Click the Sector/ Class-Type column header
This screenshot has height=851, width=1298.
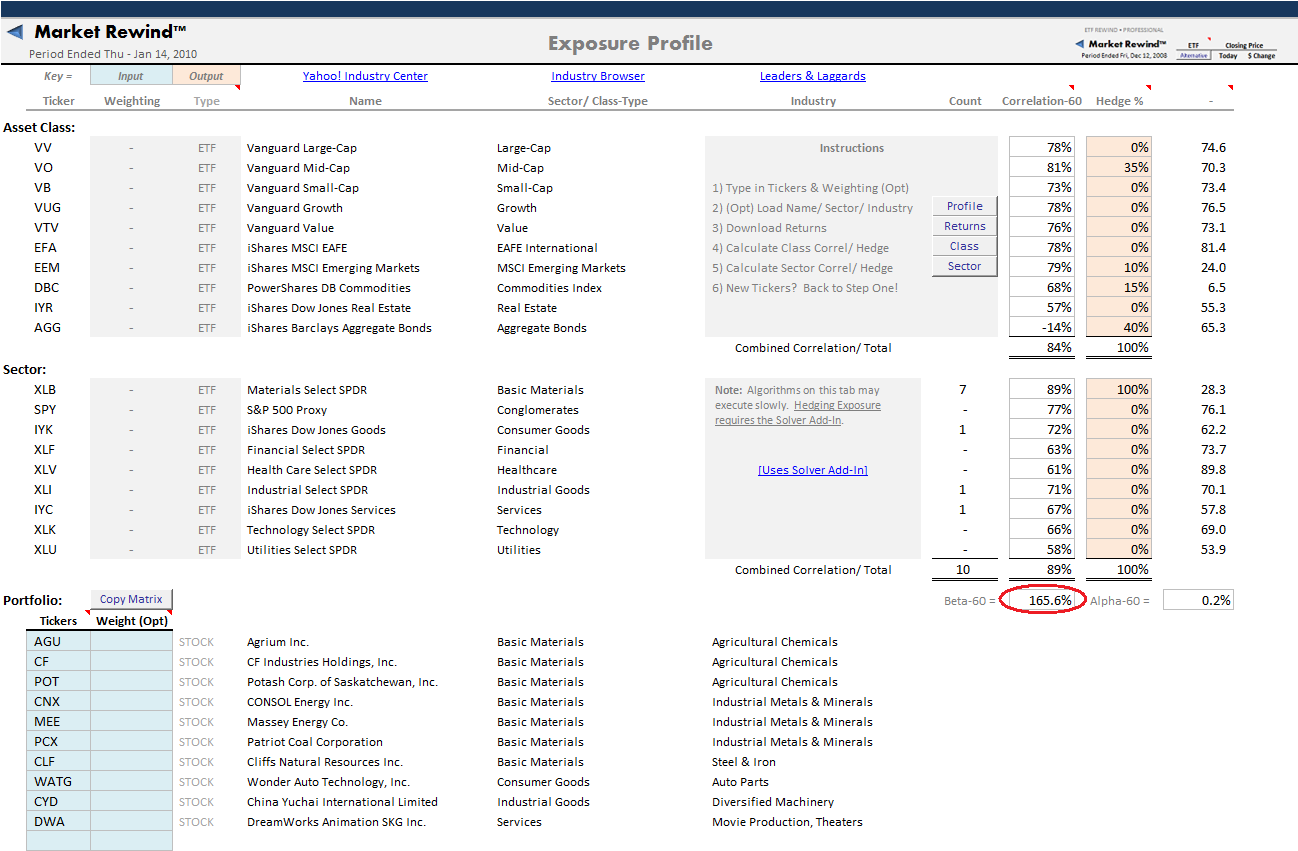(598, 101)
